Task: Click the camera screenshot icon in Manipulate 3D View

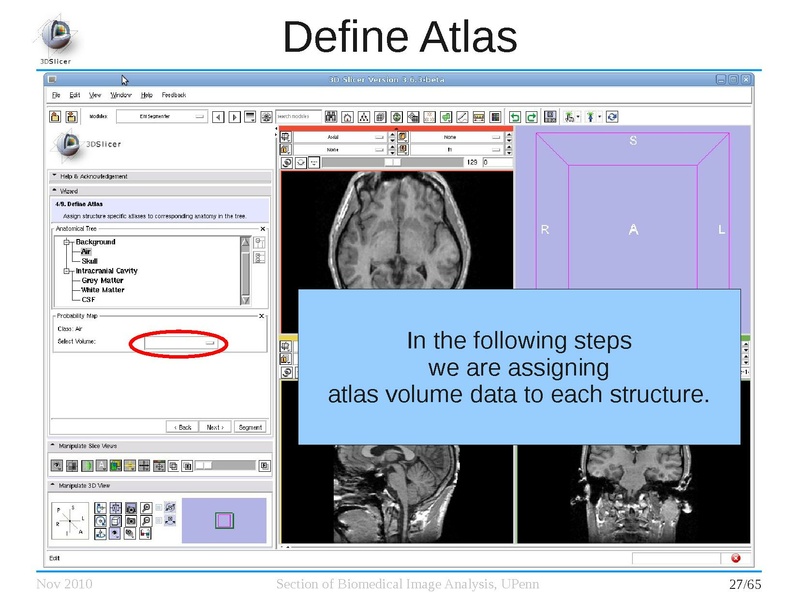Action: click(x=130, y=519)
